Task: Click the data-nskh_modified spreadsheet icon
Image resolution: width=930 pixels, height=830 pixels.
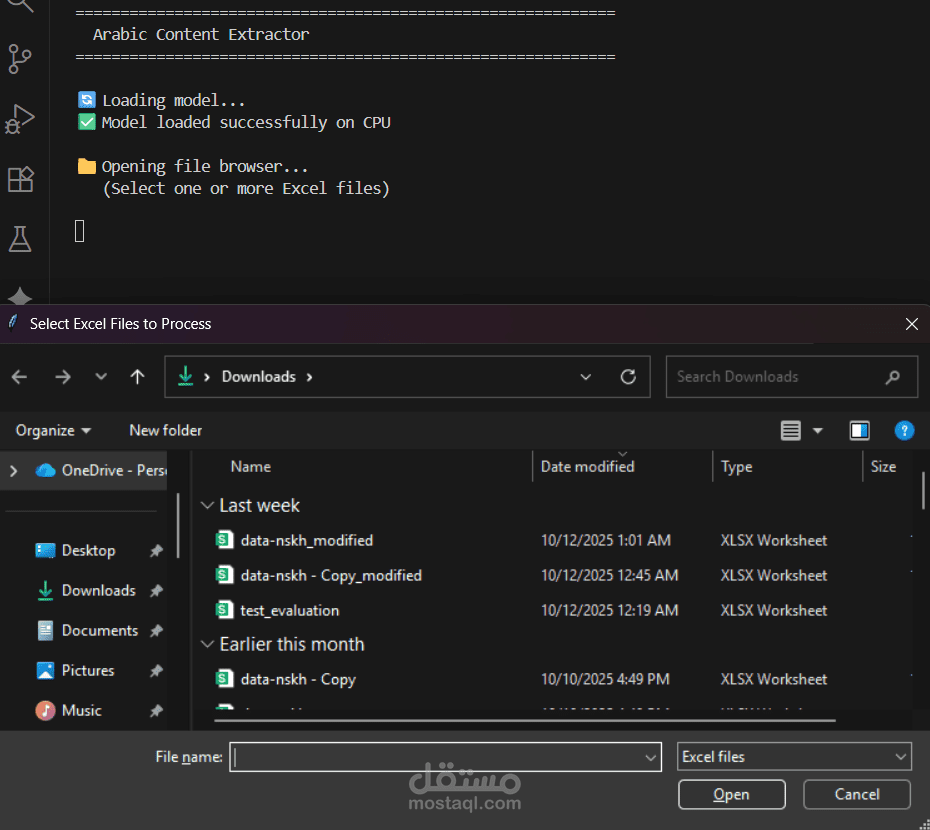Action: pos(224,540)
